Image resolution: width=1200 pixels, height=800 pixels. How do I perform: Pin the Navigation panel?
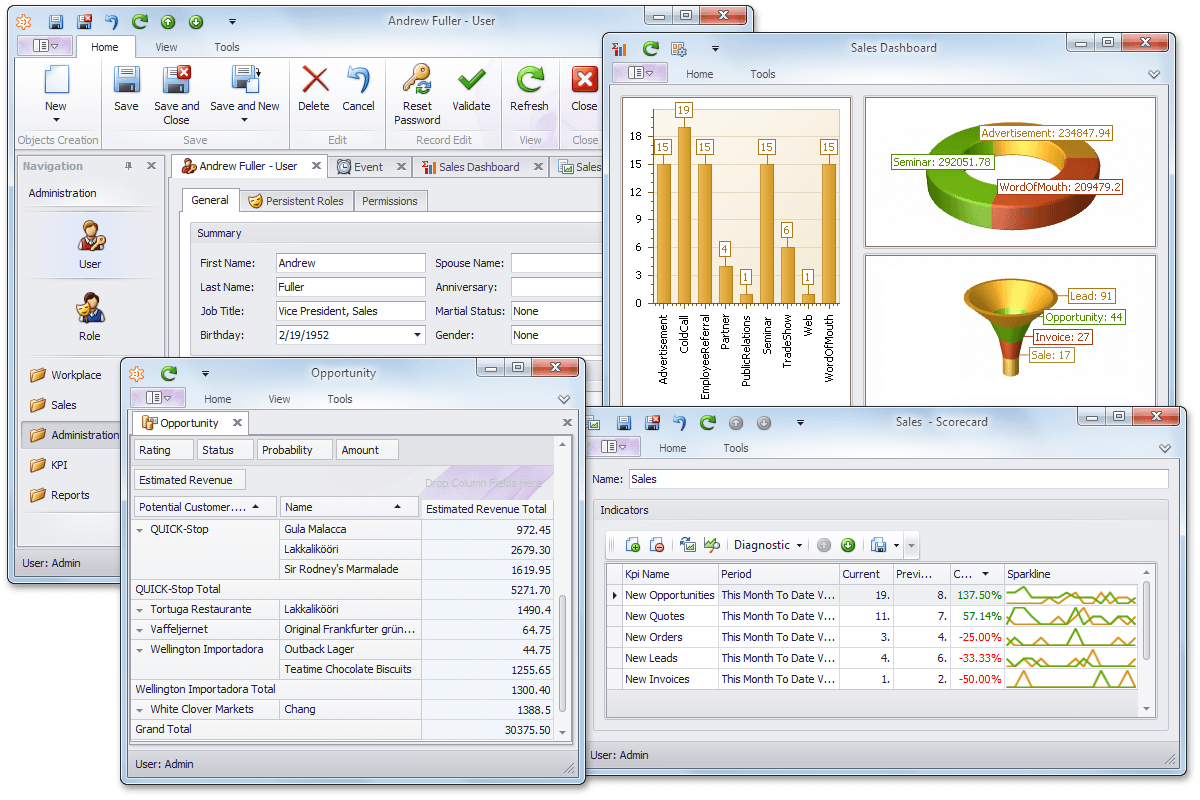(128, 166)
